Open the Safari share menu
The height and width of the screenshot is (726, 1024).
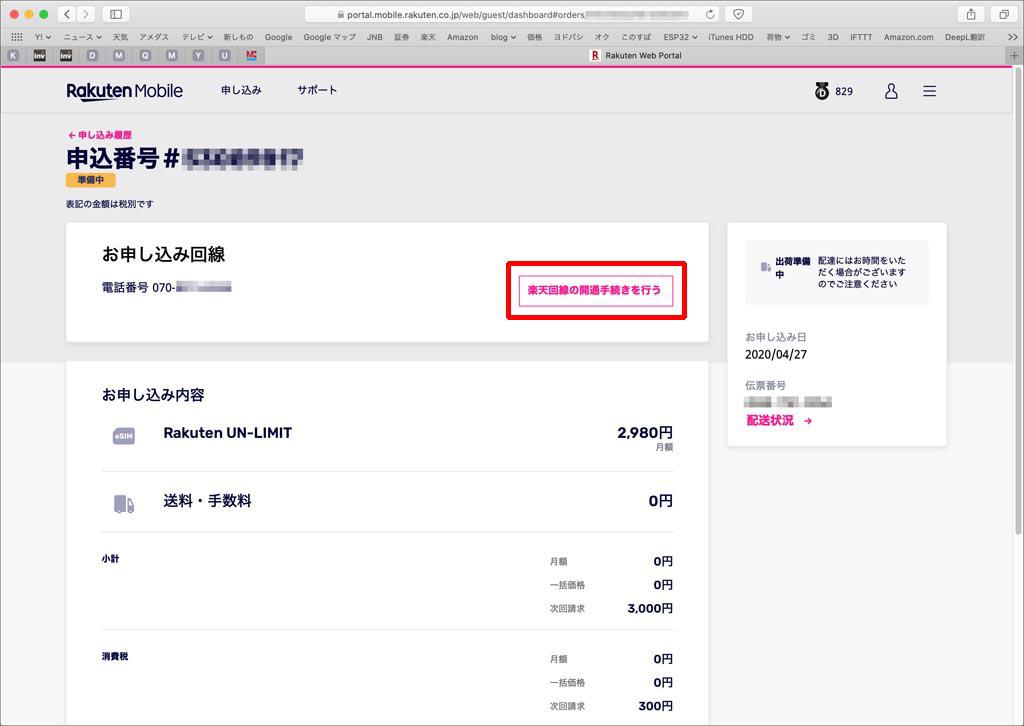coord(971,14)
